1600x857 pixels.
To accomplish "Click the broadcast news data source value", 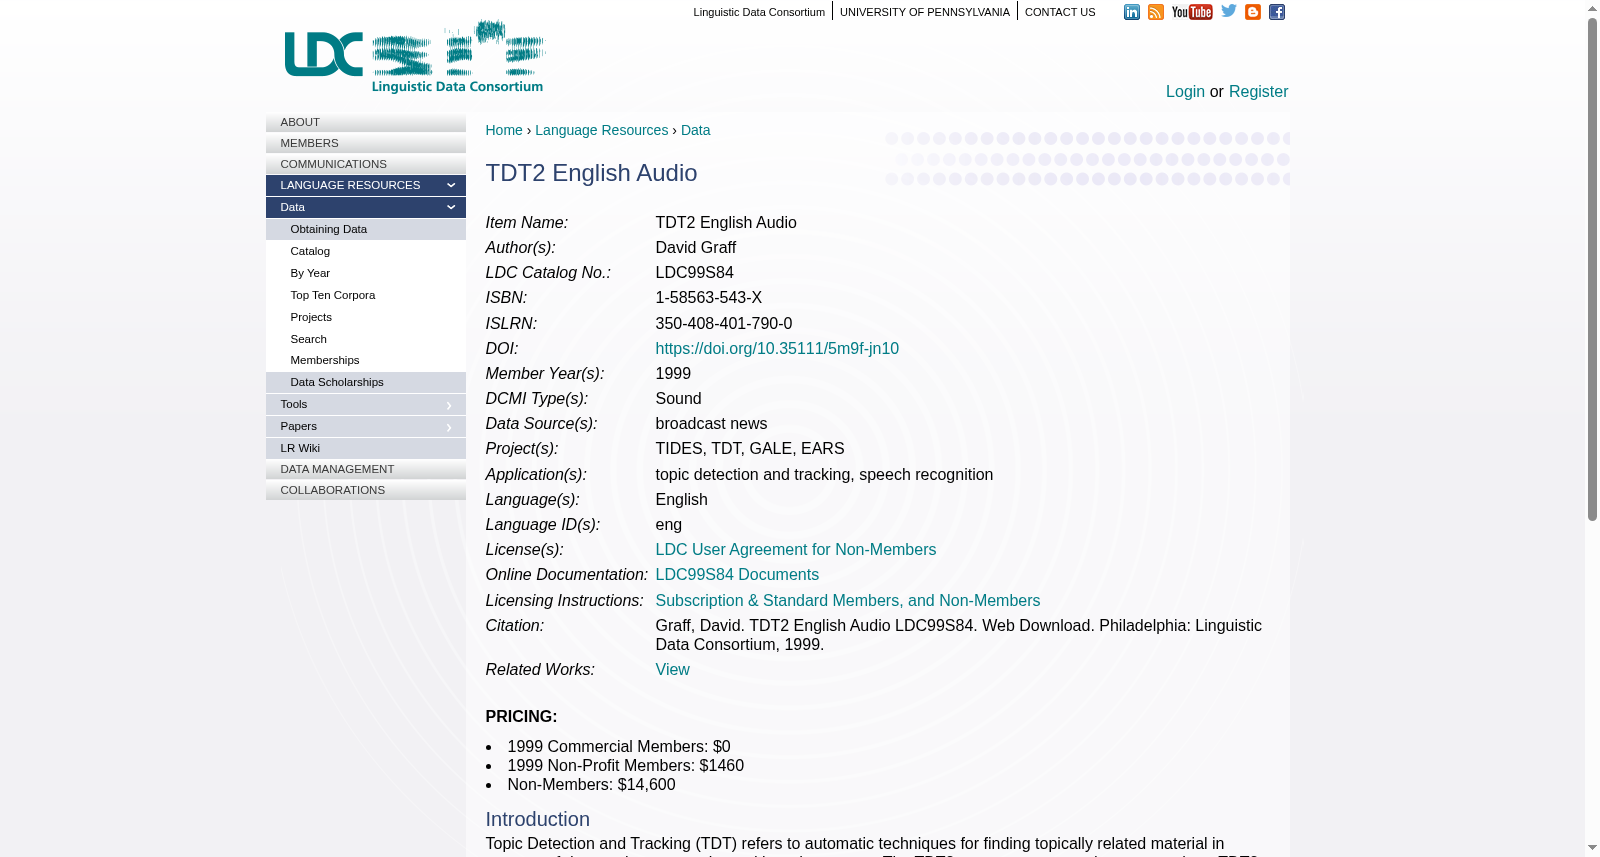I will point(712,424).
